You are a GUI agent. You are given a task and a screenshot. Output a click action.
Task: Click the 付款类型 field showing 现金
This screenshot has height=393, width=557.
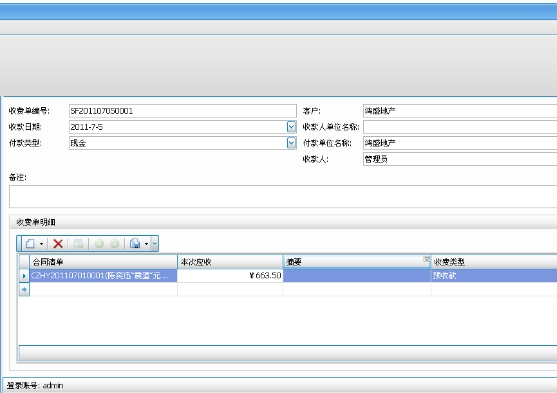[x=178, y=143]
